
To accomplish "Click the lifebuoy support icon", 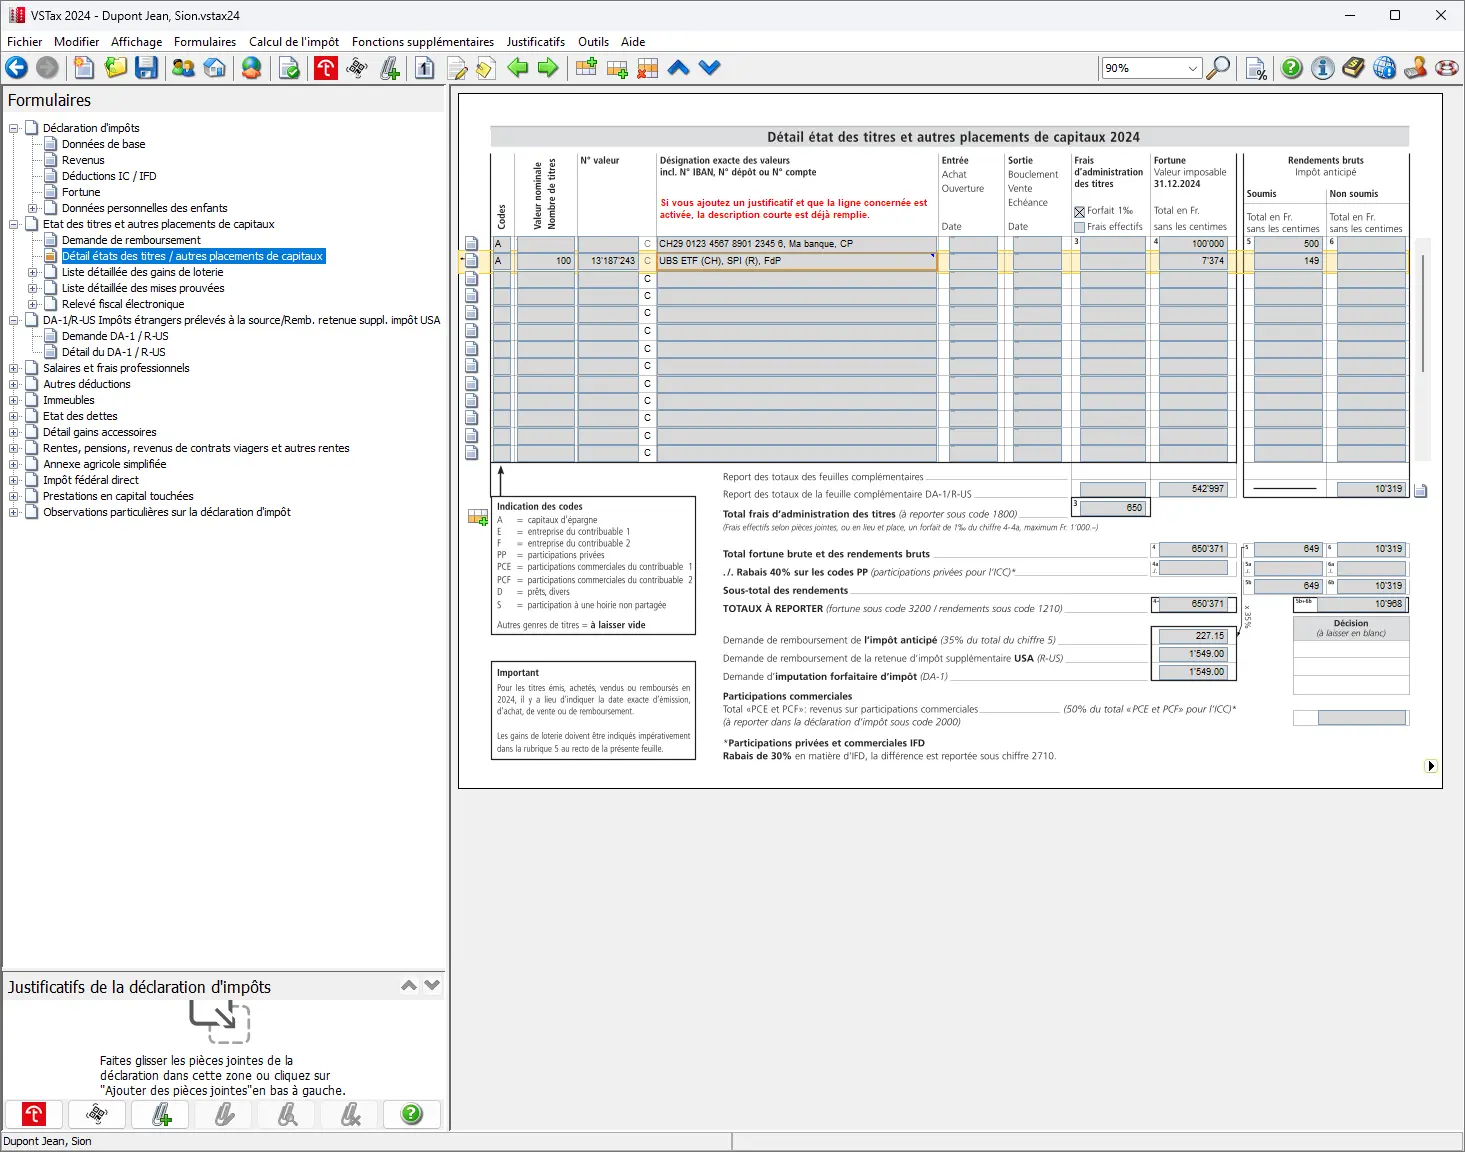I will 1446,68.
